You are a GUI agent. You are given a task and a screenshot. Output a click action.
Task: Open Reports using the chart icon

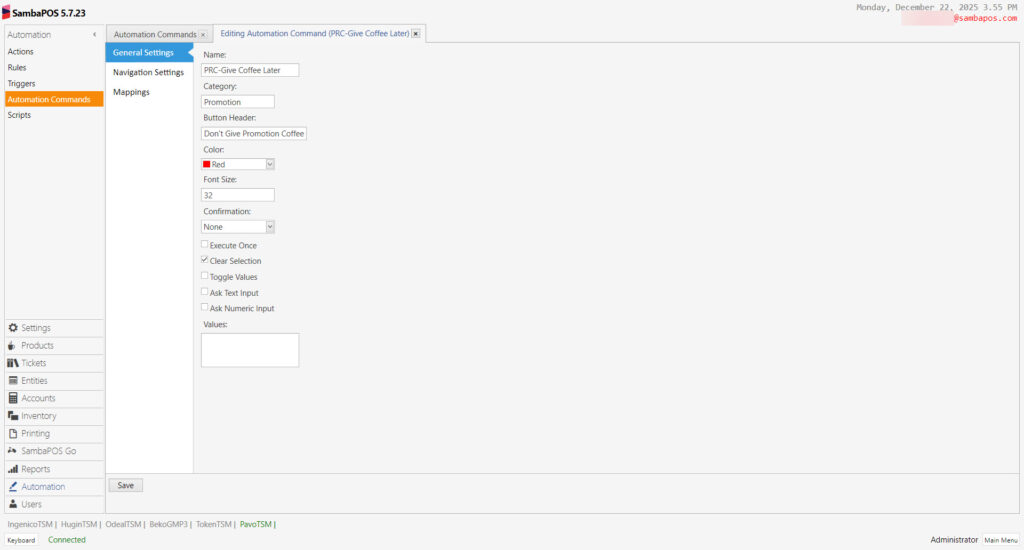click(x=13, y=469)
